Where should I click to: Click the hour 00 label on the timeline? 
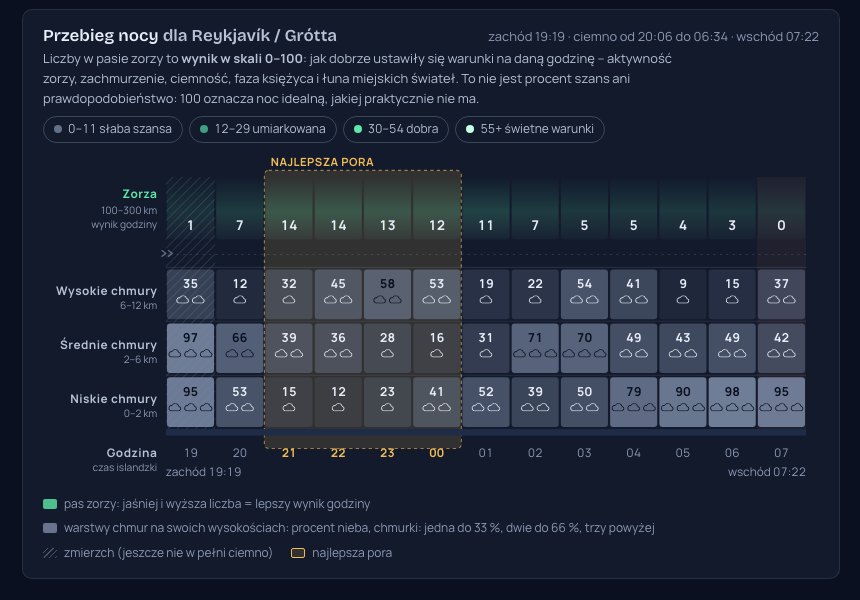pyautogui.click(x=437, y=453)
